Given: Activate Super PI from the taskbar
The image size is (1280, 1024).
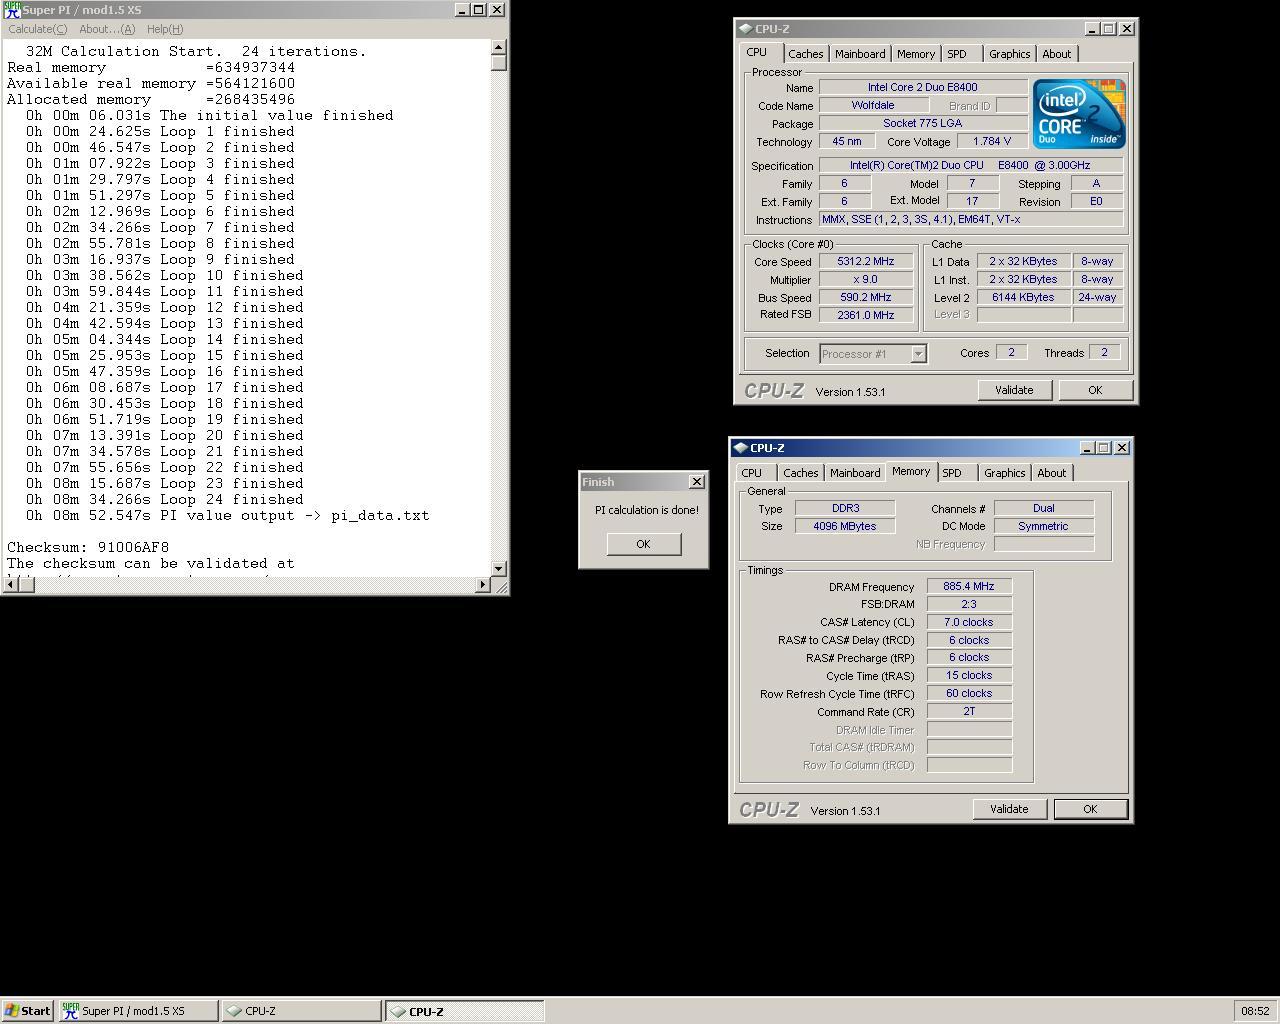Looking at the screenshot, I should tap(138, 1011).
